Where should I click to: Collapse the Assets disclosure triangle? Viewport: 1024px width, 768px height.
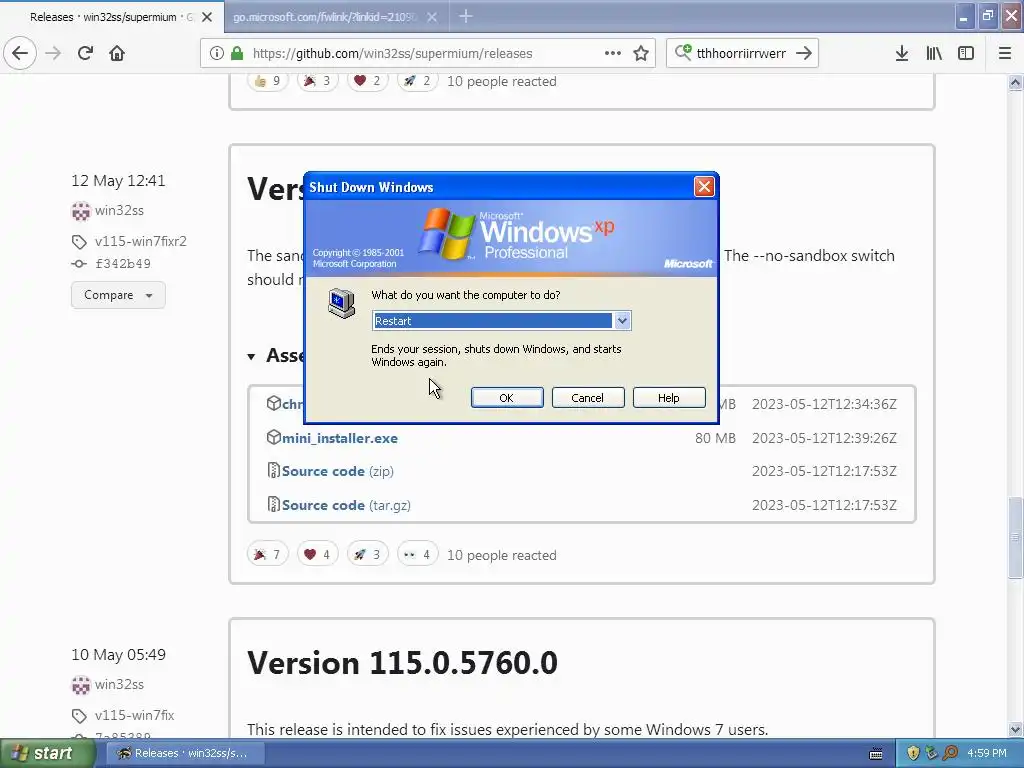click(x=251, y=357)
